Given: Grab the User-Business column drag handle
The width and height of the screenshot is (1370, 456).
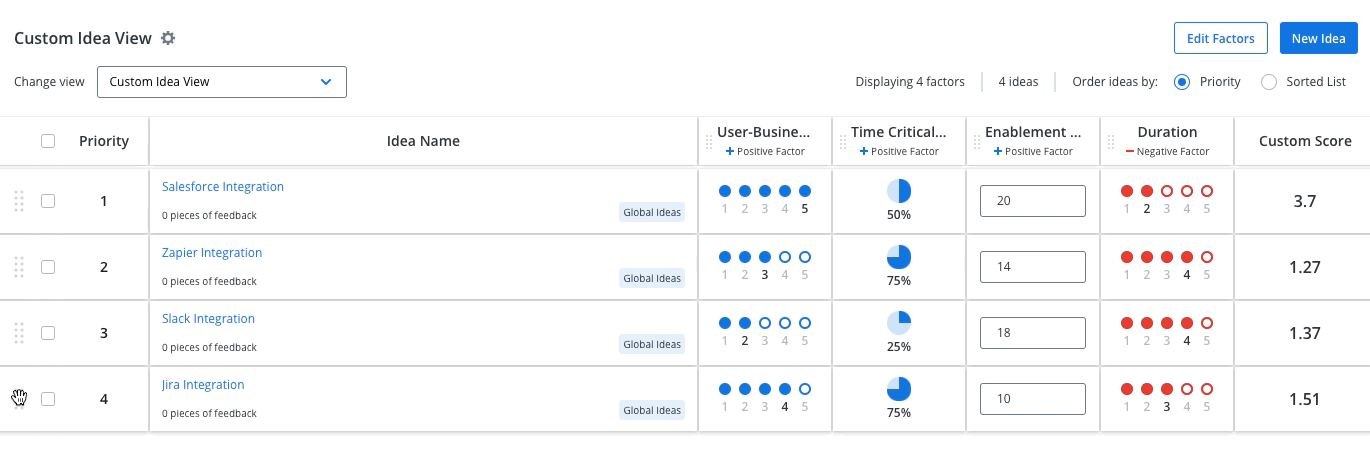Looking at the screenshot, I should [x=709, y=142].
